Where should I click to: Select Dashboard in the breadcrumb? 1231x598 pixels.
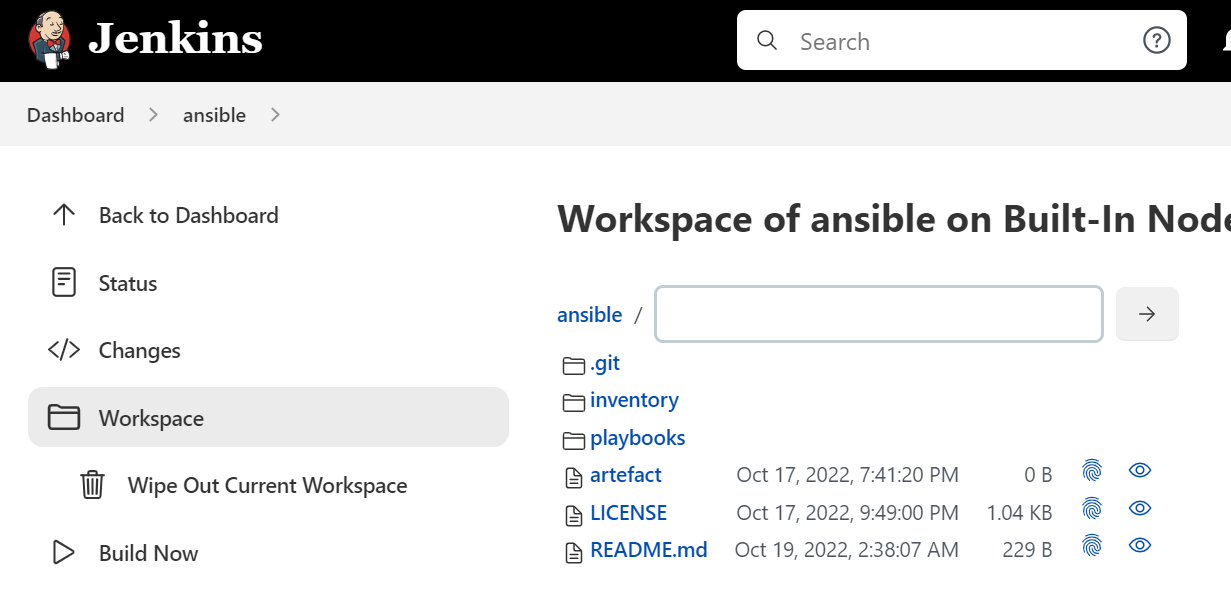coord(75,114)
